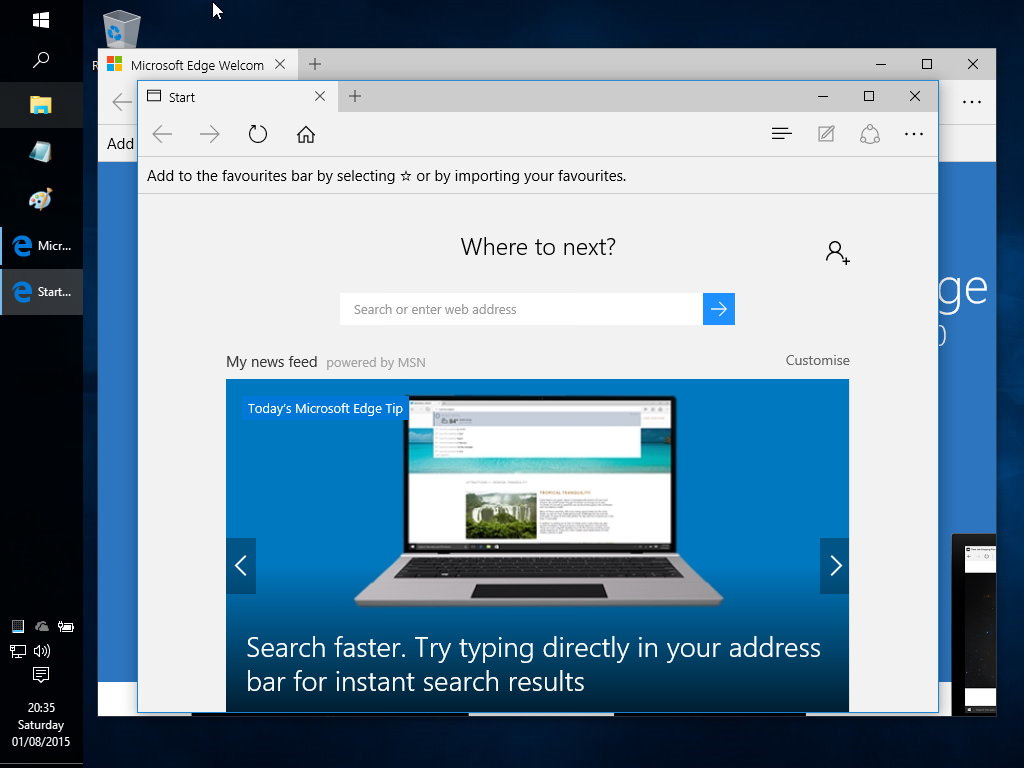Viewport: 1024px width, 768px height.
Task: Open the volume control in system tray
Action: 42,650
